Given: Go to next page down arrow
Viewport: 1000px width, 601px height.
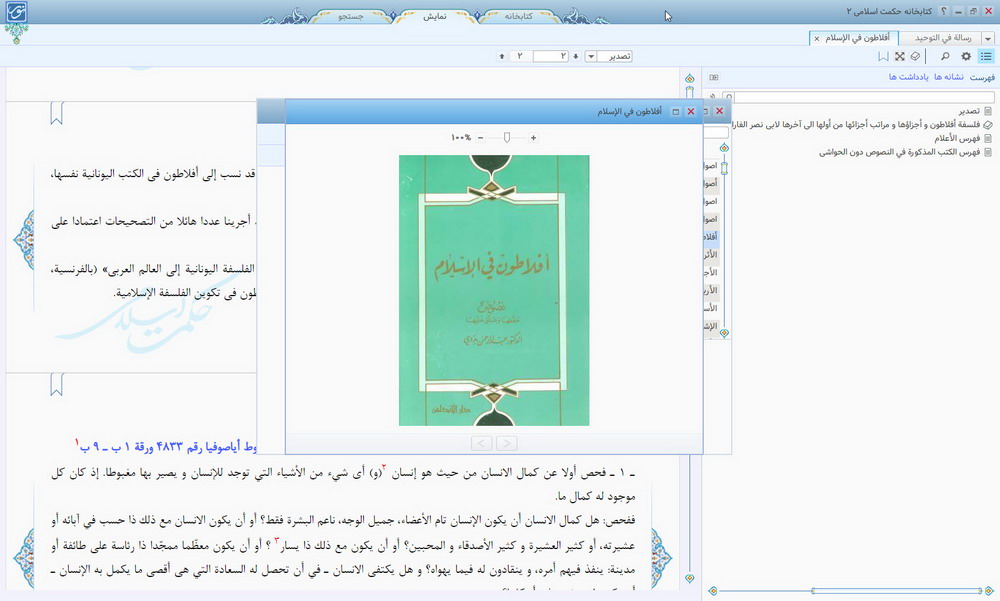Looking at the screenshot, I should (x=575, y=57).
